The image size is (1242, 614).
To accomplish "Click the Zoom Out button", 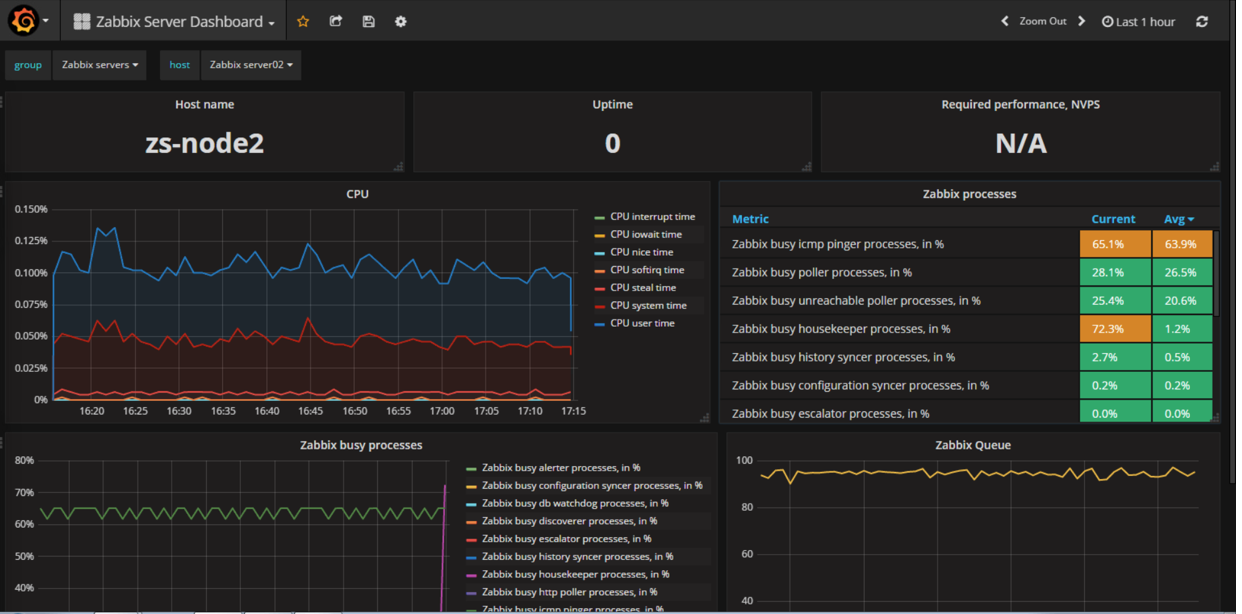I will (1042, 21).
